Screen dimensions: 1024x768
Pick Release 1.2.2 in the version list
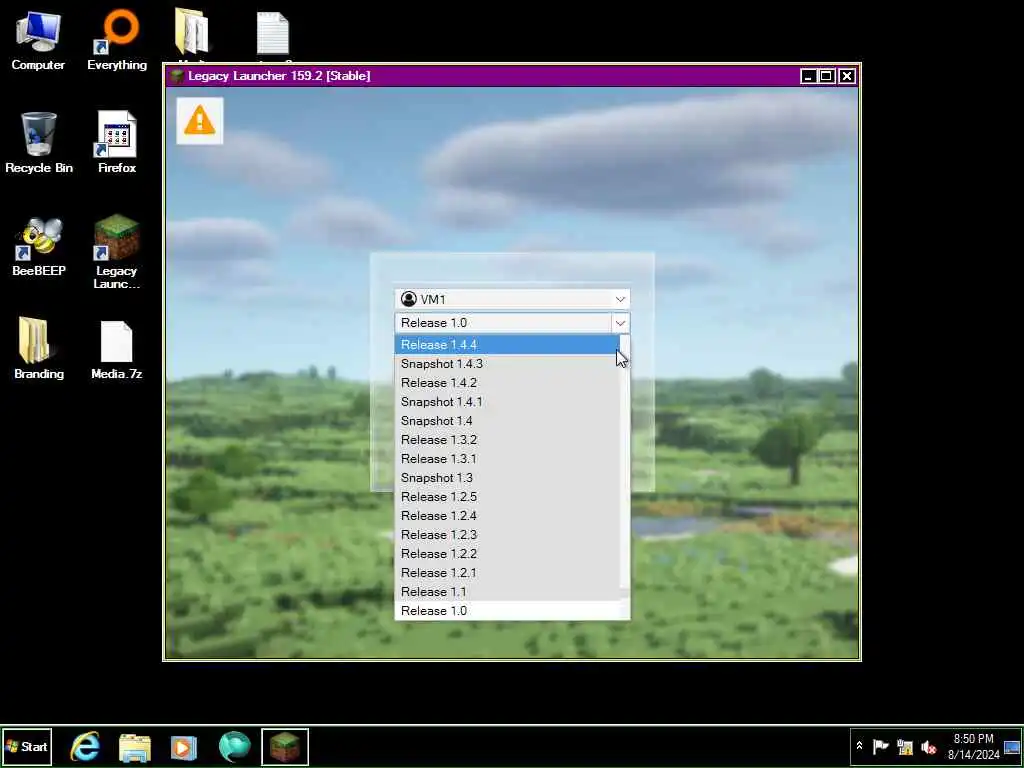click(x=507, y=553)
